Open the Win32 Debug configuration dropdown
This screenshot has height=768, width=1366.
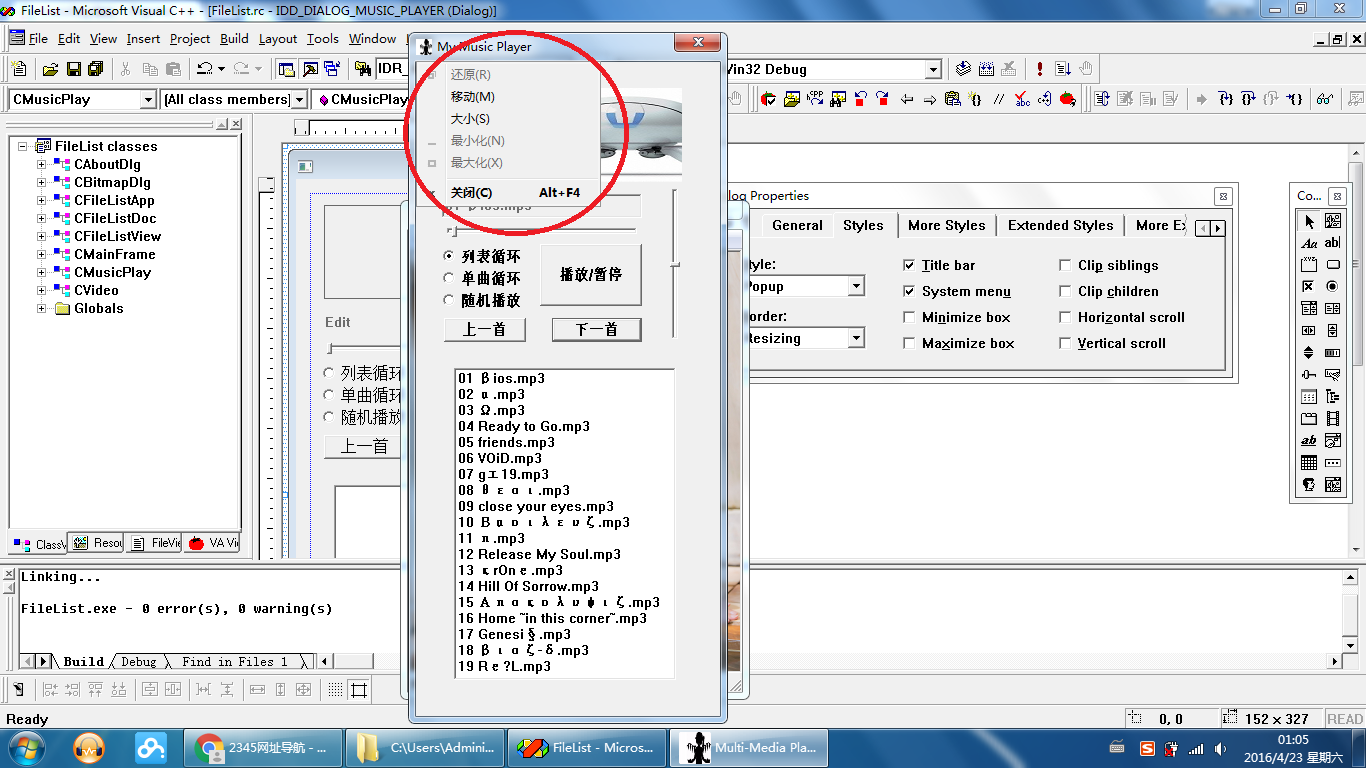[933, 69]
